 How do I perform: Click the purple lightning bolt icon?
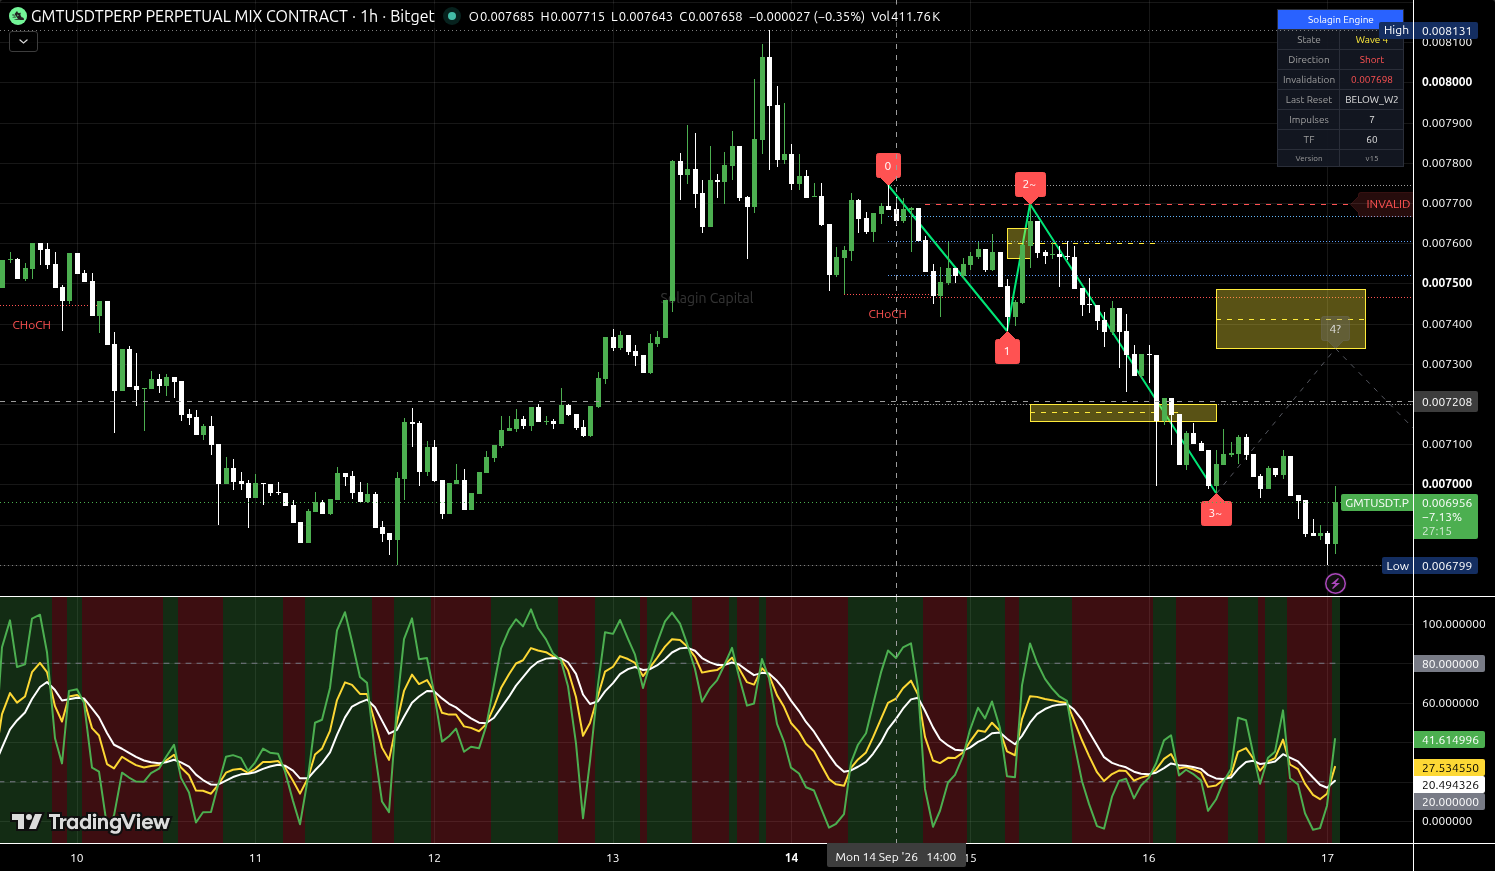point(1335,583)
